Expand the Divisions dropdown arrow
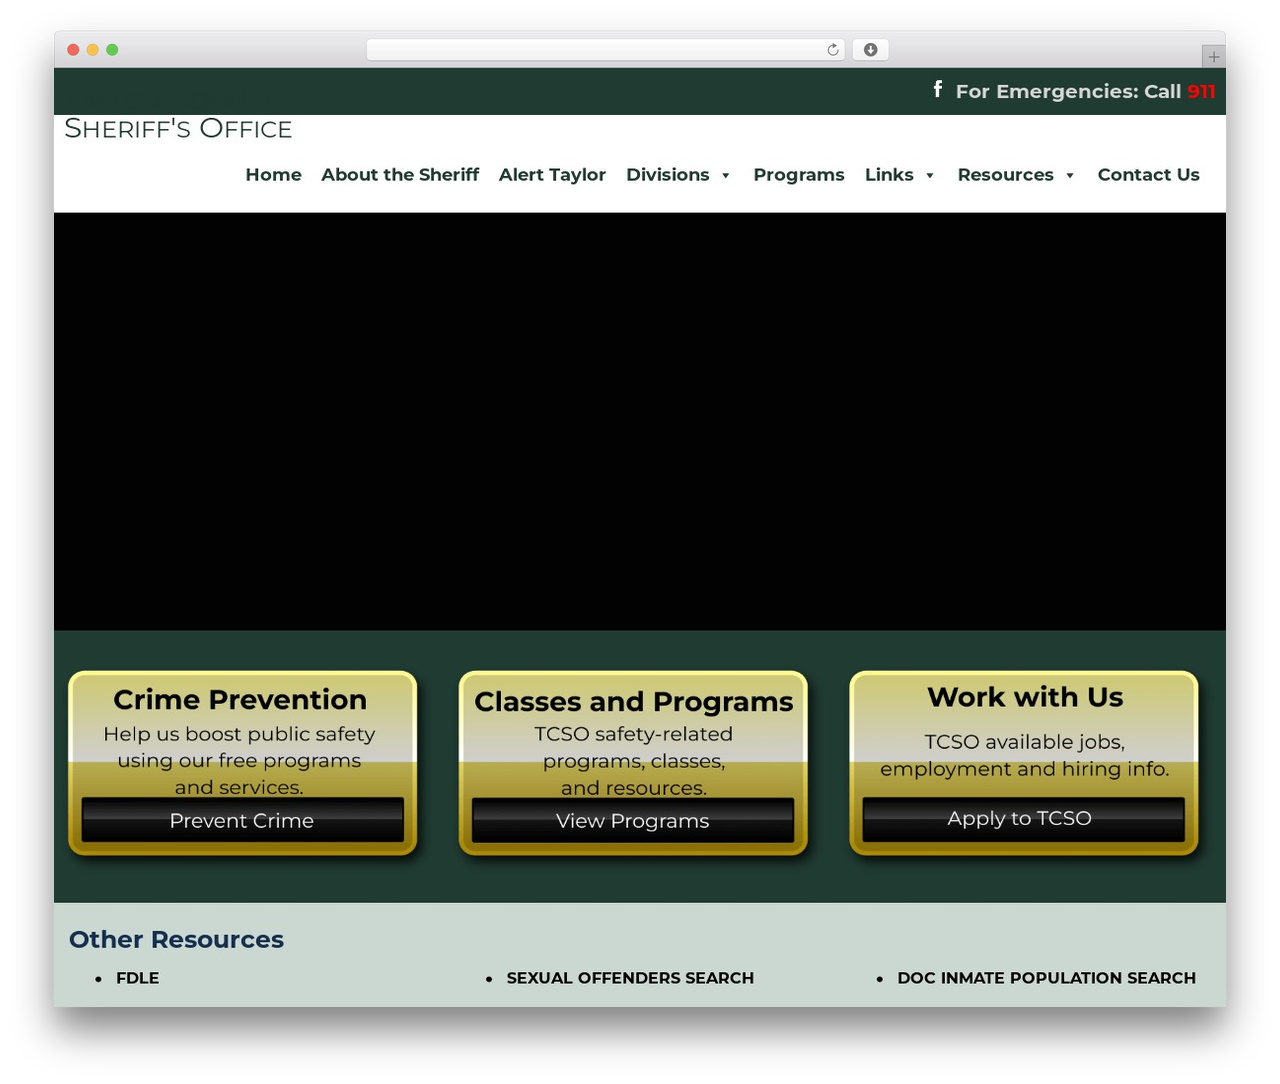 tap(725, 176)
